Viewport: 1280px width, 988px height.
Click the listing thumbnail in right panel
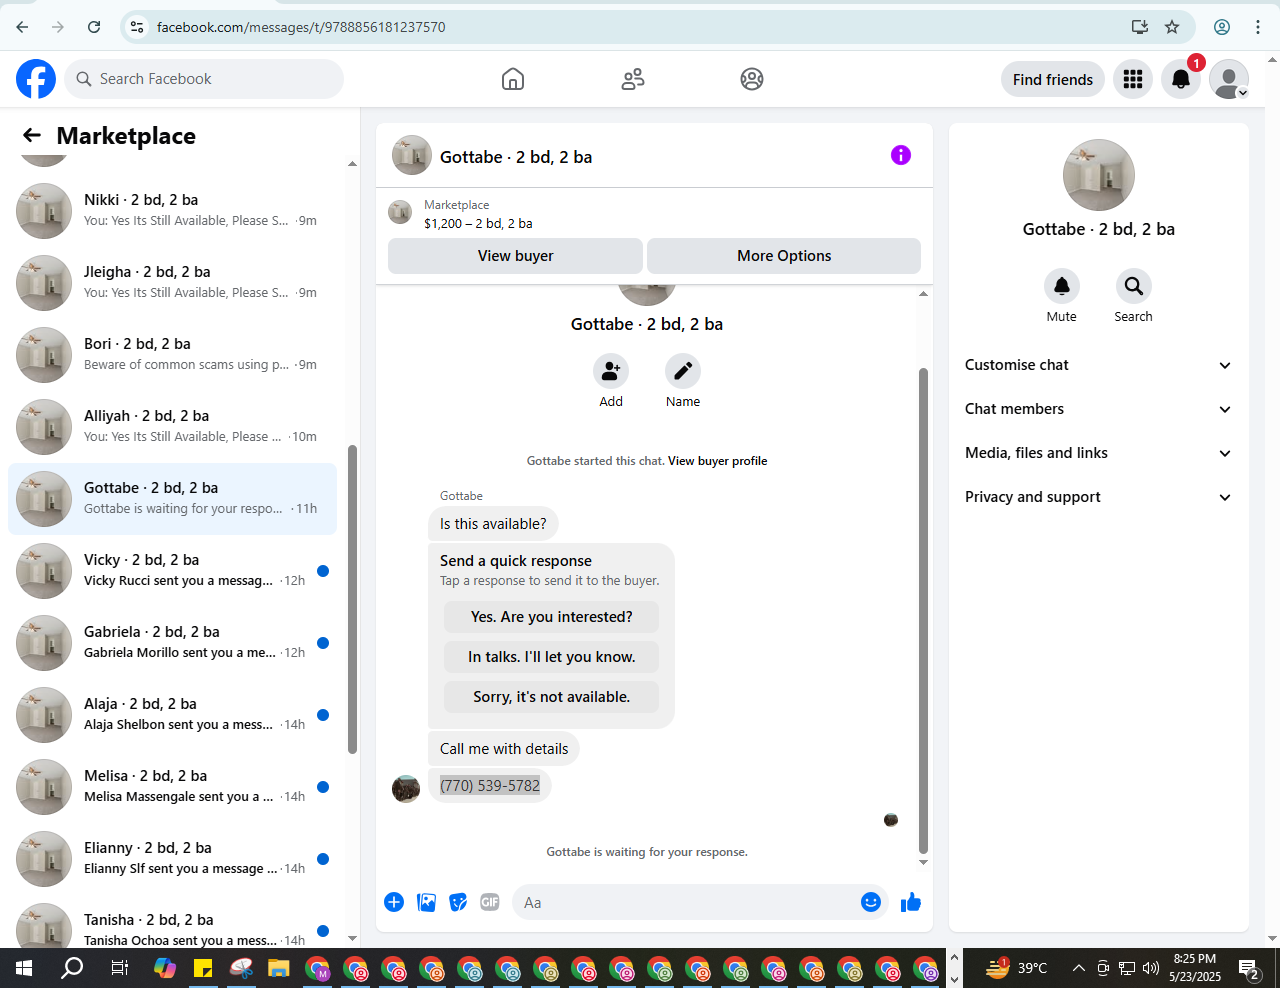coord(1099,175)
